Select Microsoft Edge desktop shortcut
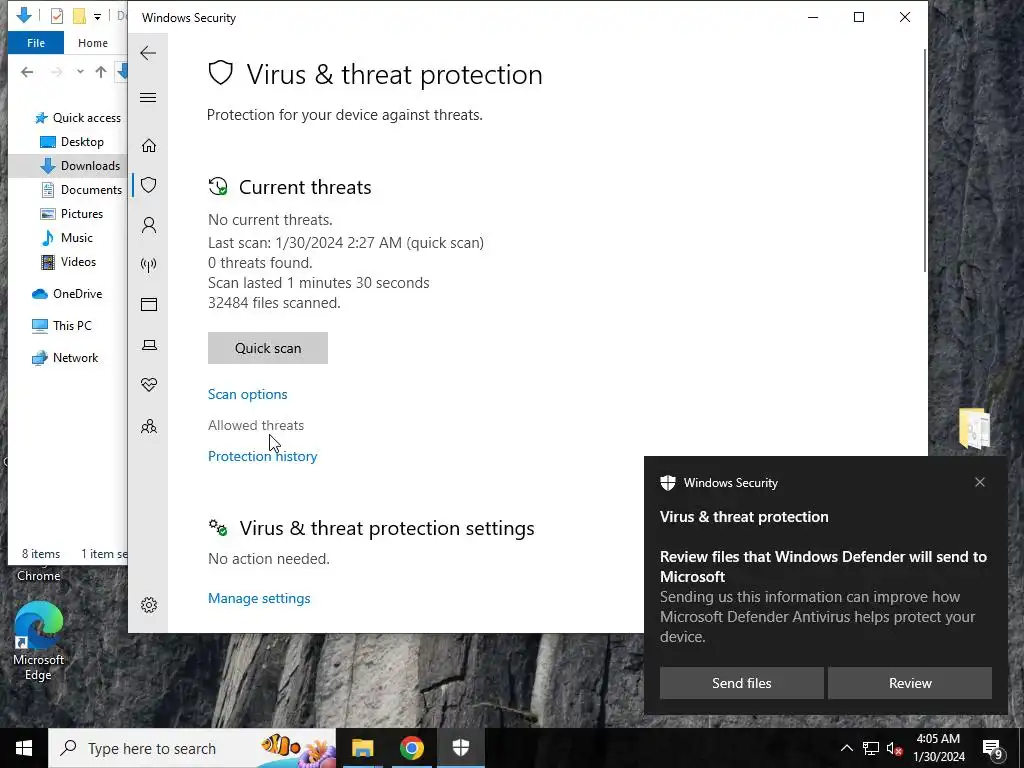This screenshot has width=1024, height=768. [x=38, y=641]
